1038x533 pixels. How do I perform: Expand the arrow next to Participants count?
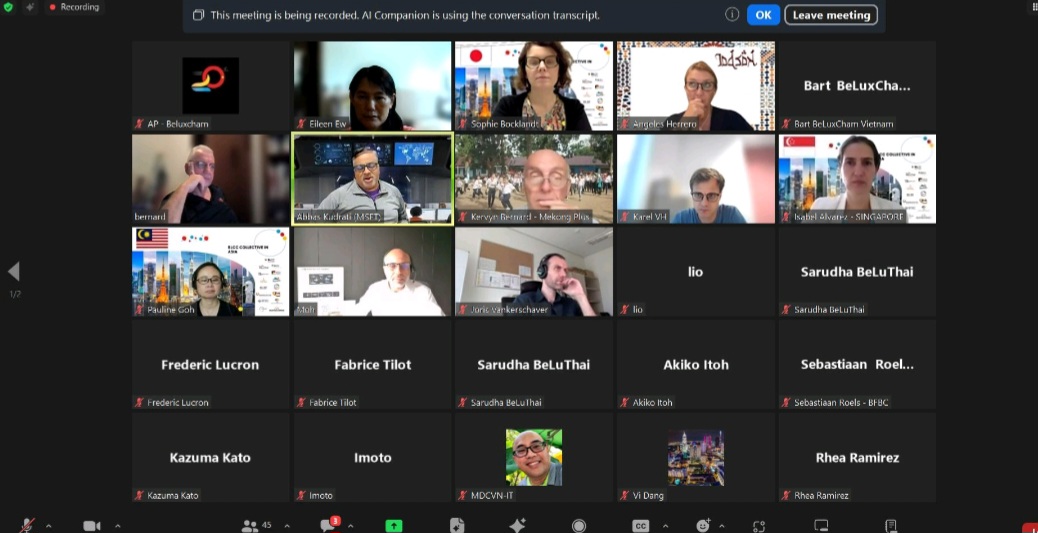(287, 525)
